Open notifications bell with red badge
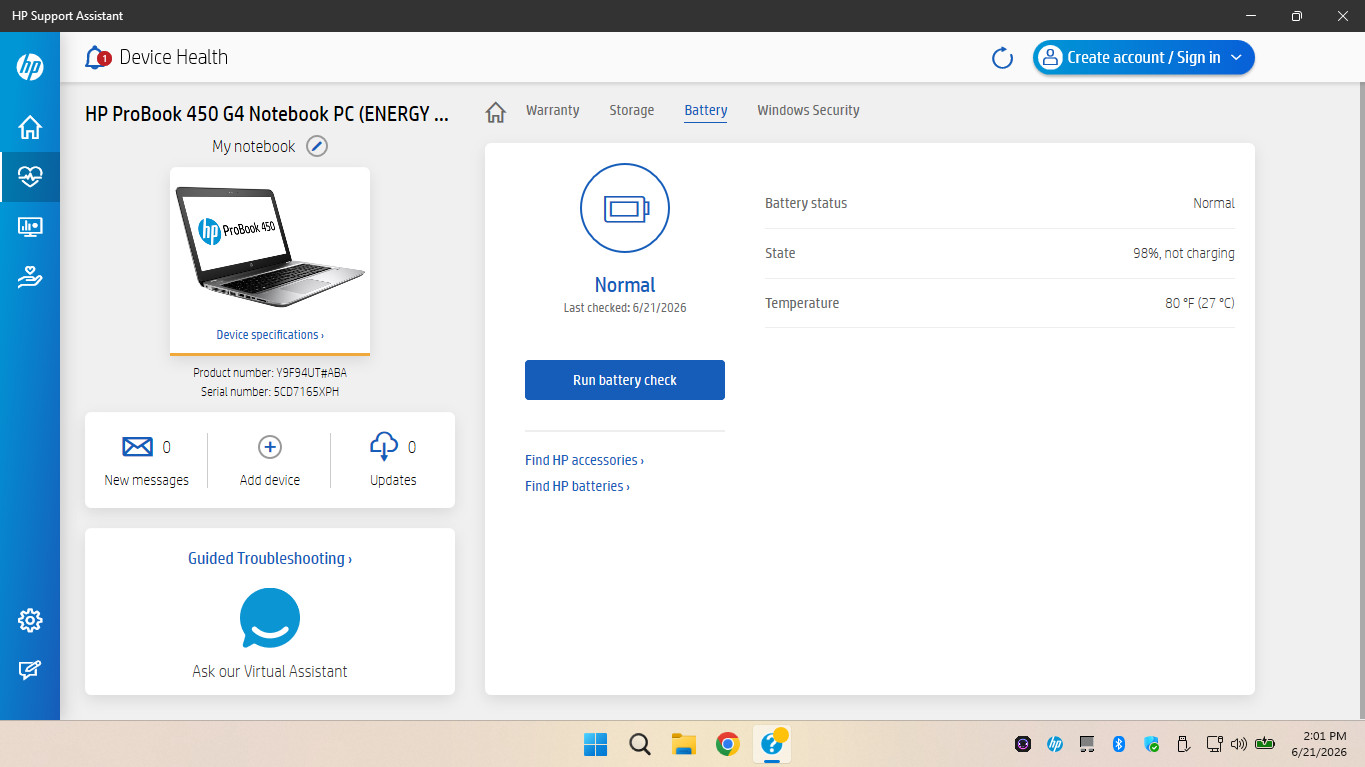Image resolution: width=1365 pixels, height=767 pixels. (97, 57)
